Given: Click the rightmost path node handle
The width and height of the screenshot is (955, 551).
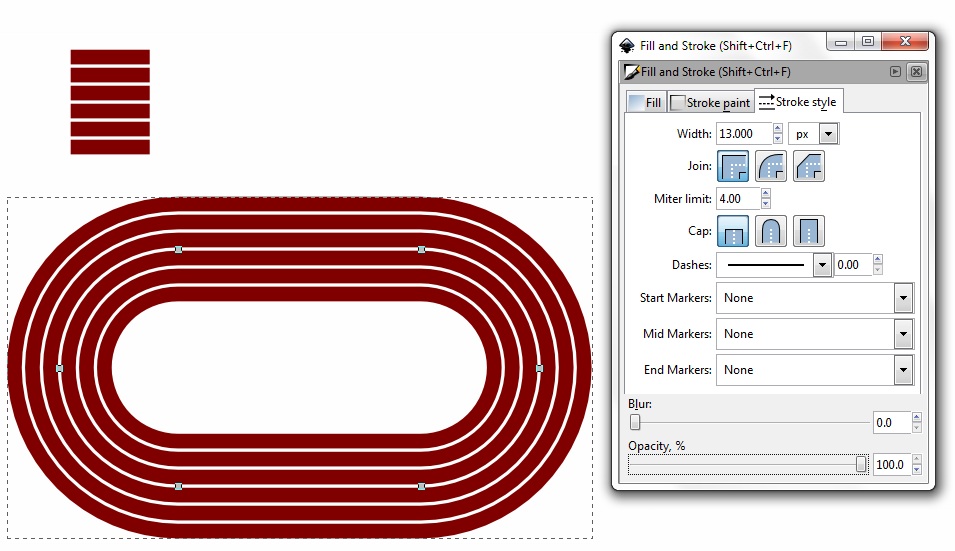Looking at the screenshot, I should point(539,368).
